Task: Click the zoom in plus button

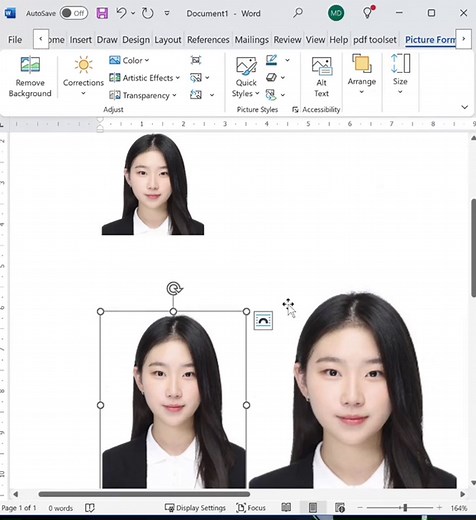Action: click(439, 508)
